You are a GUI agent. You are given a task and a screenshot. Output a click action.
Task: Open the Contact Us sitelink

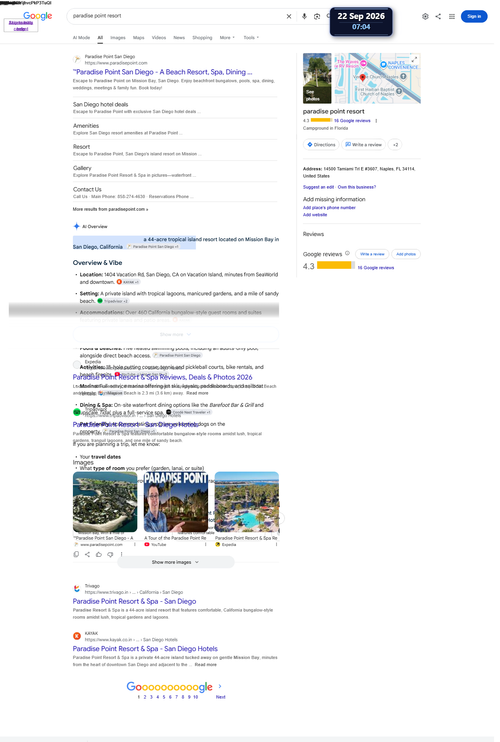click(87, 189)
